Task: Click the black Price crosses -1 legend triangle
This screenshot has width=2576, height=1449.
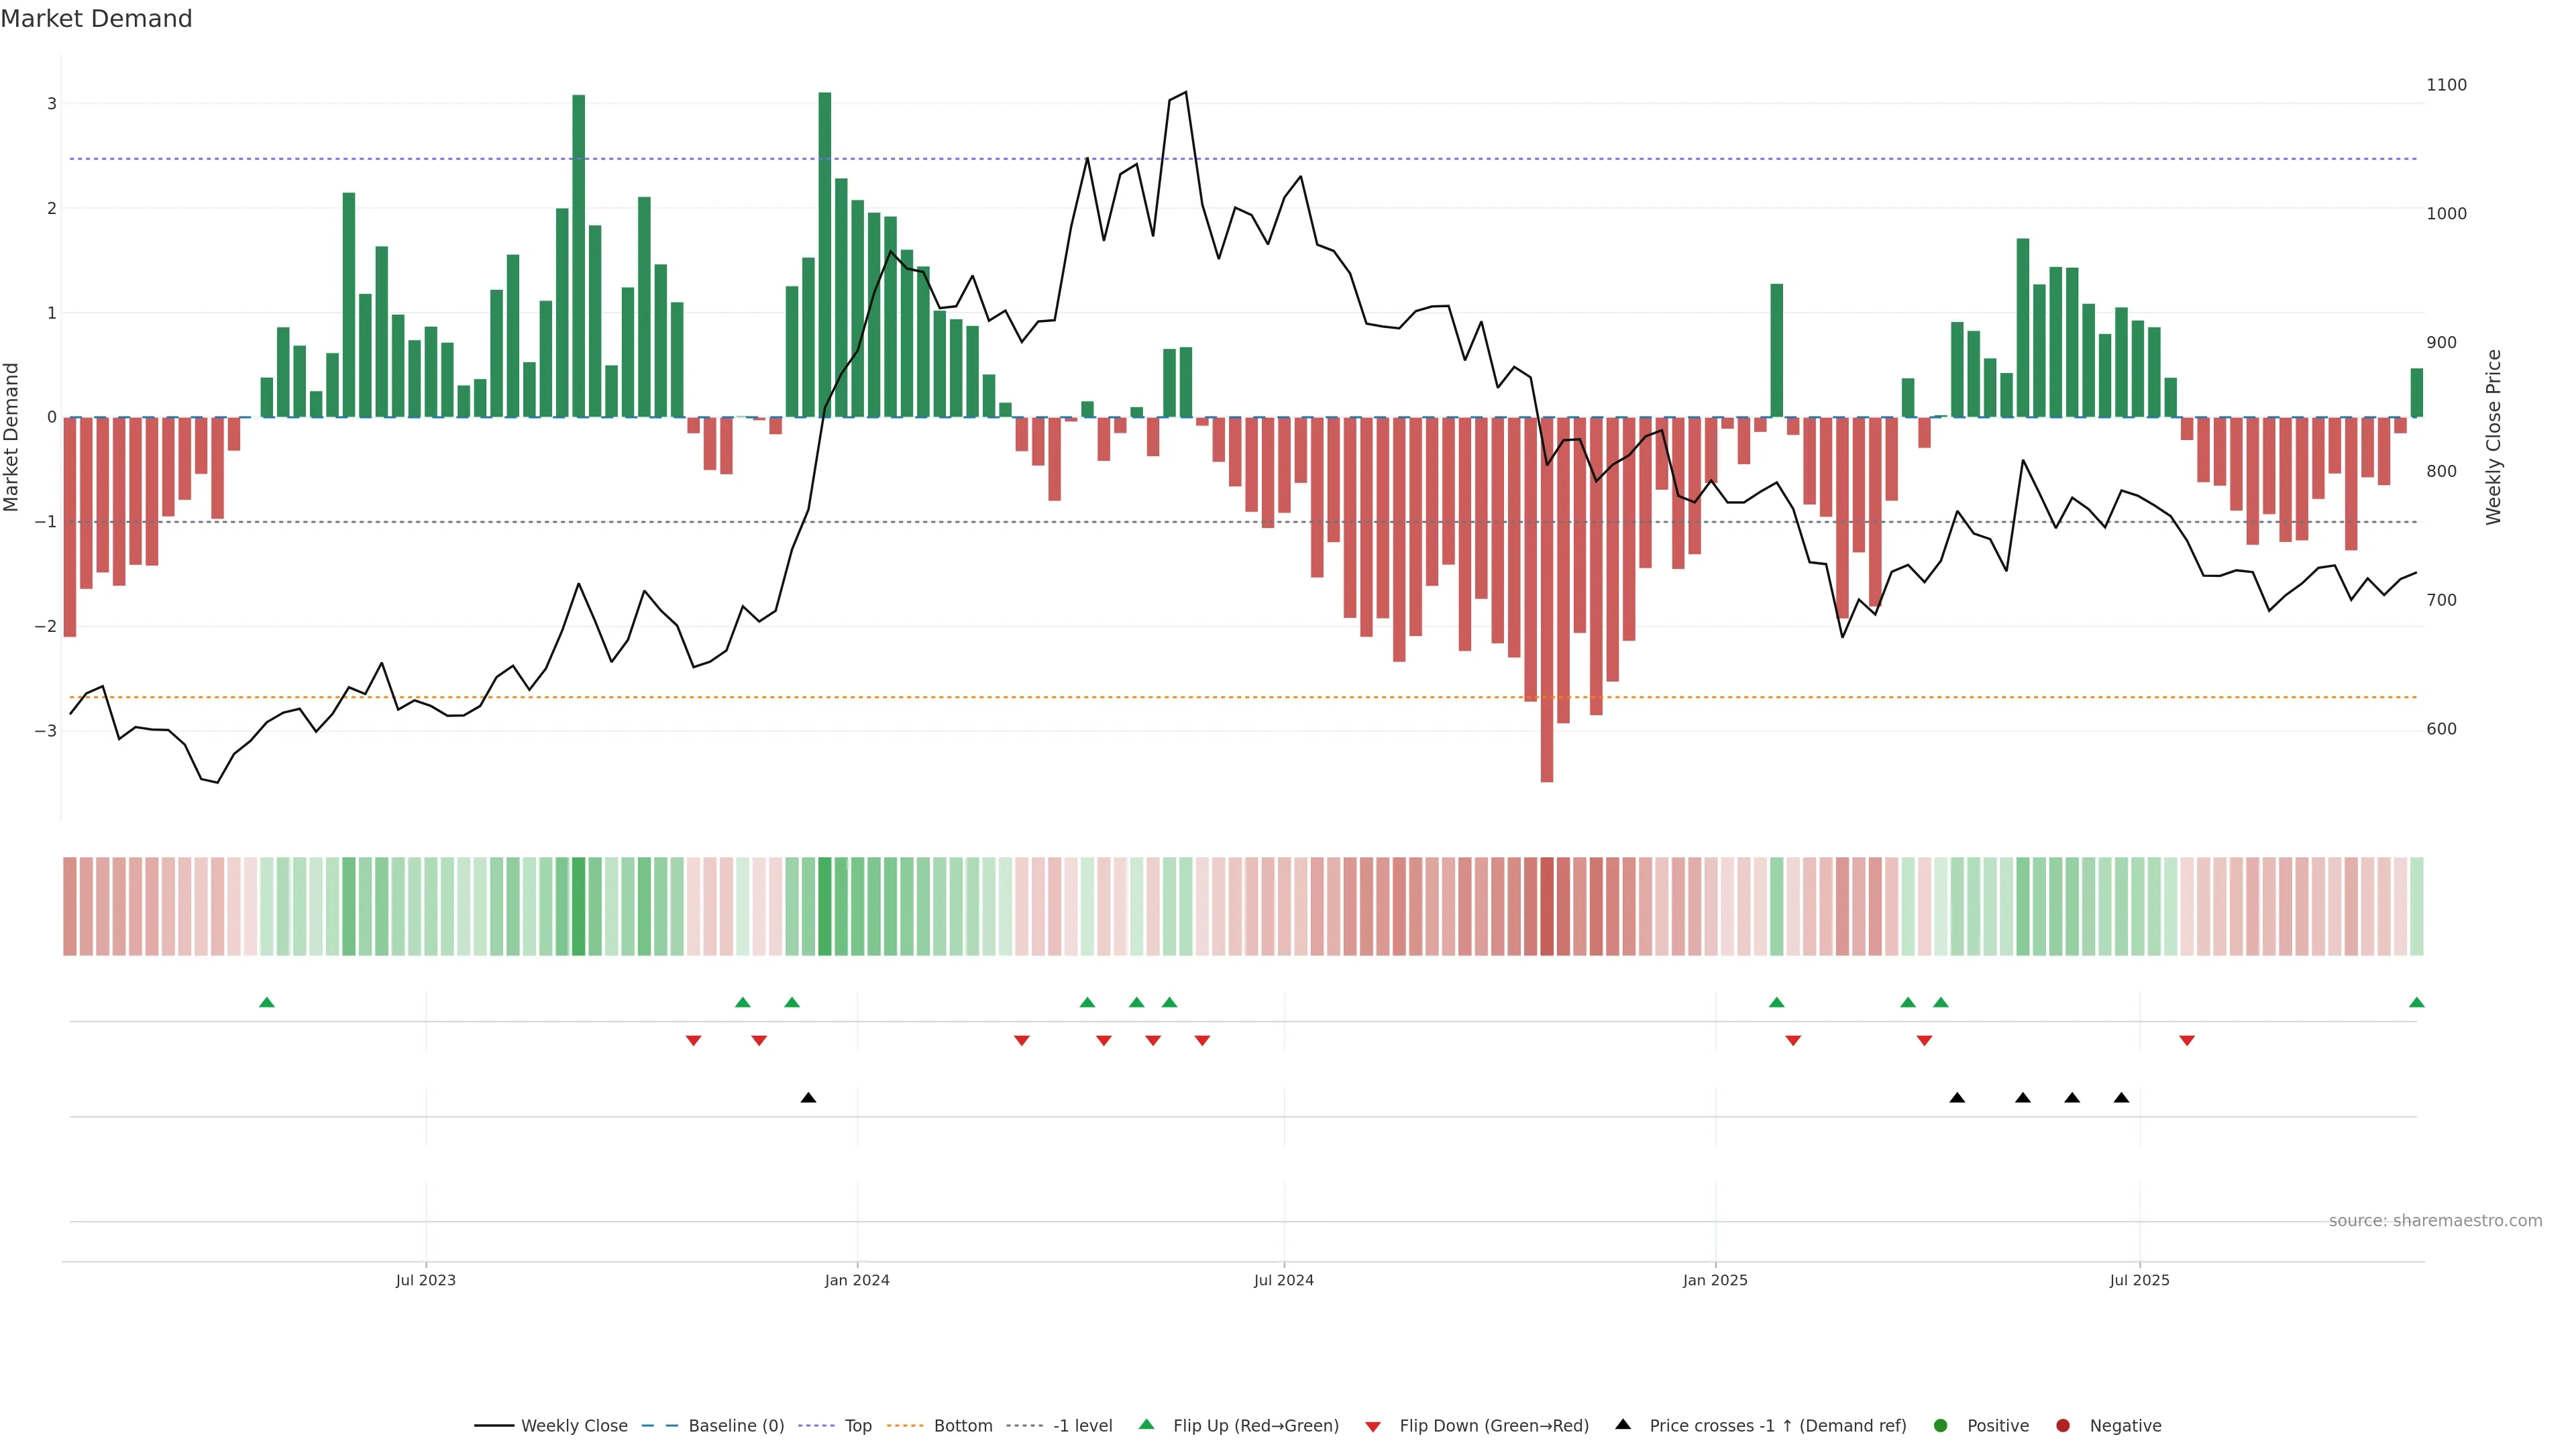Action: point(1623,1424)
